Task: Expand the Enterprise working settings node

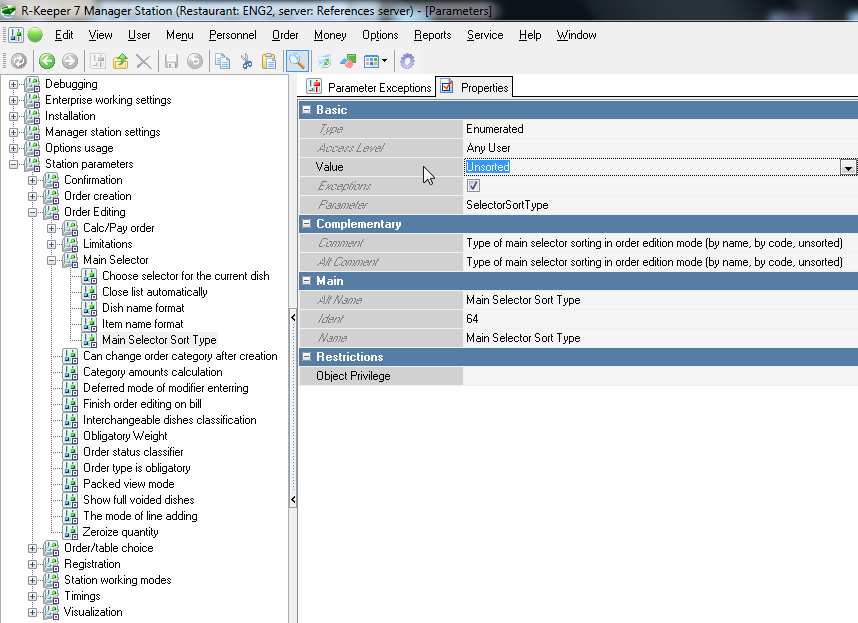Action: tap(13, 100)
